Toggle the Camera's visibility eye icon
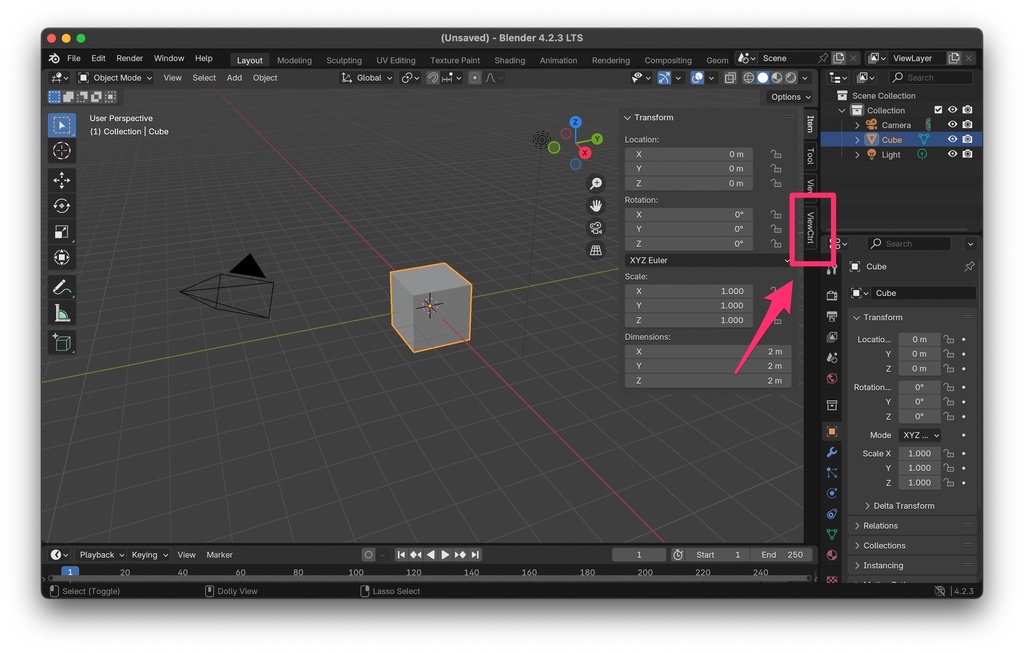 [x=953, y=124]
